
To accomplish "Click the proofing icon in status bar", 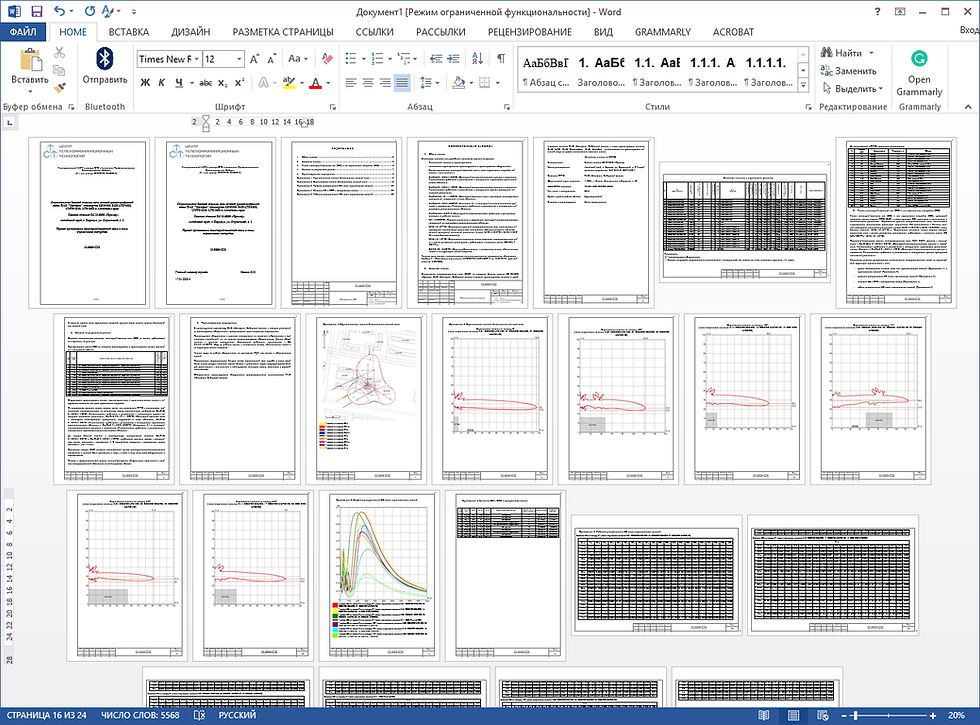I will (199, 715).
